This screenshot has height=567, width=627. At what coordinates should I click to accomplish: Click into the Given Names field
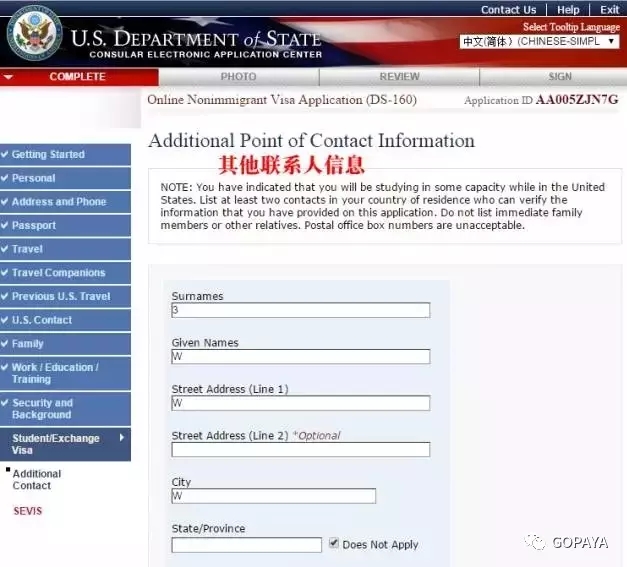tap(301, 356)
